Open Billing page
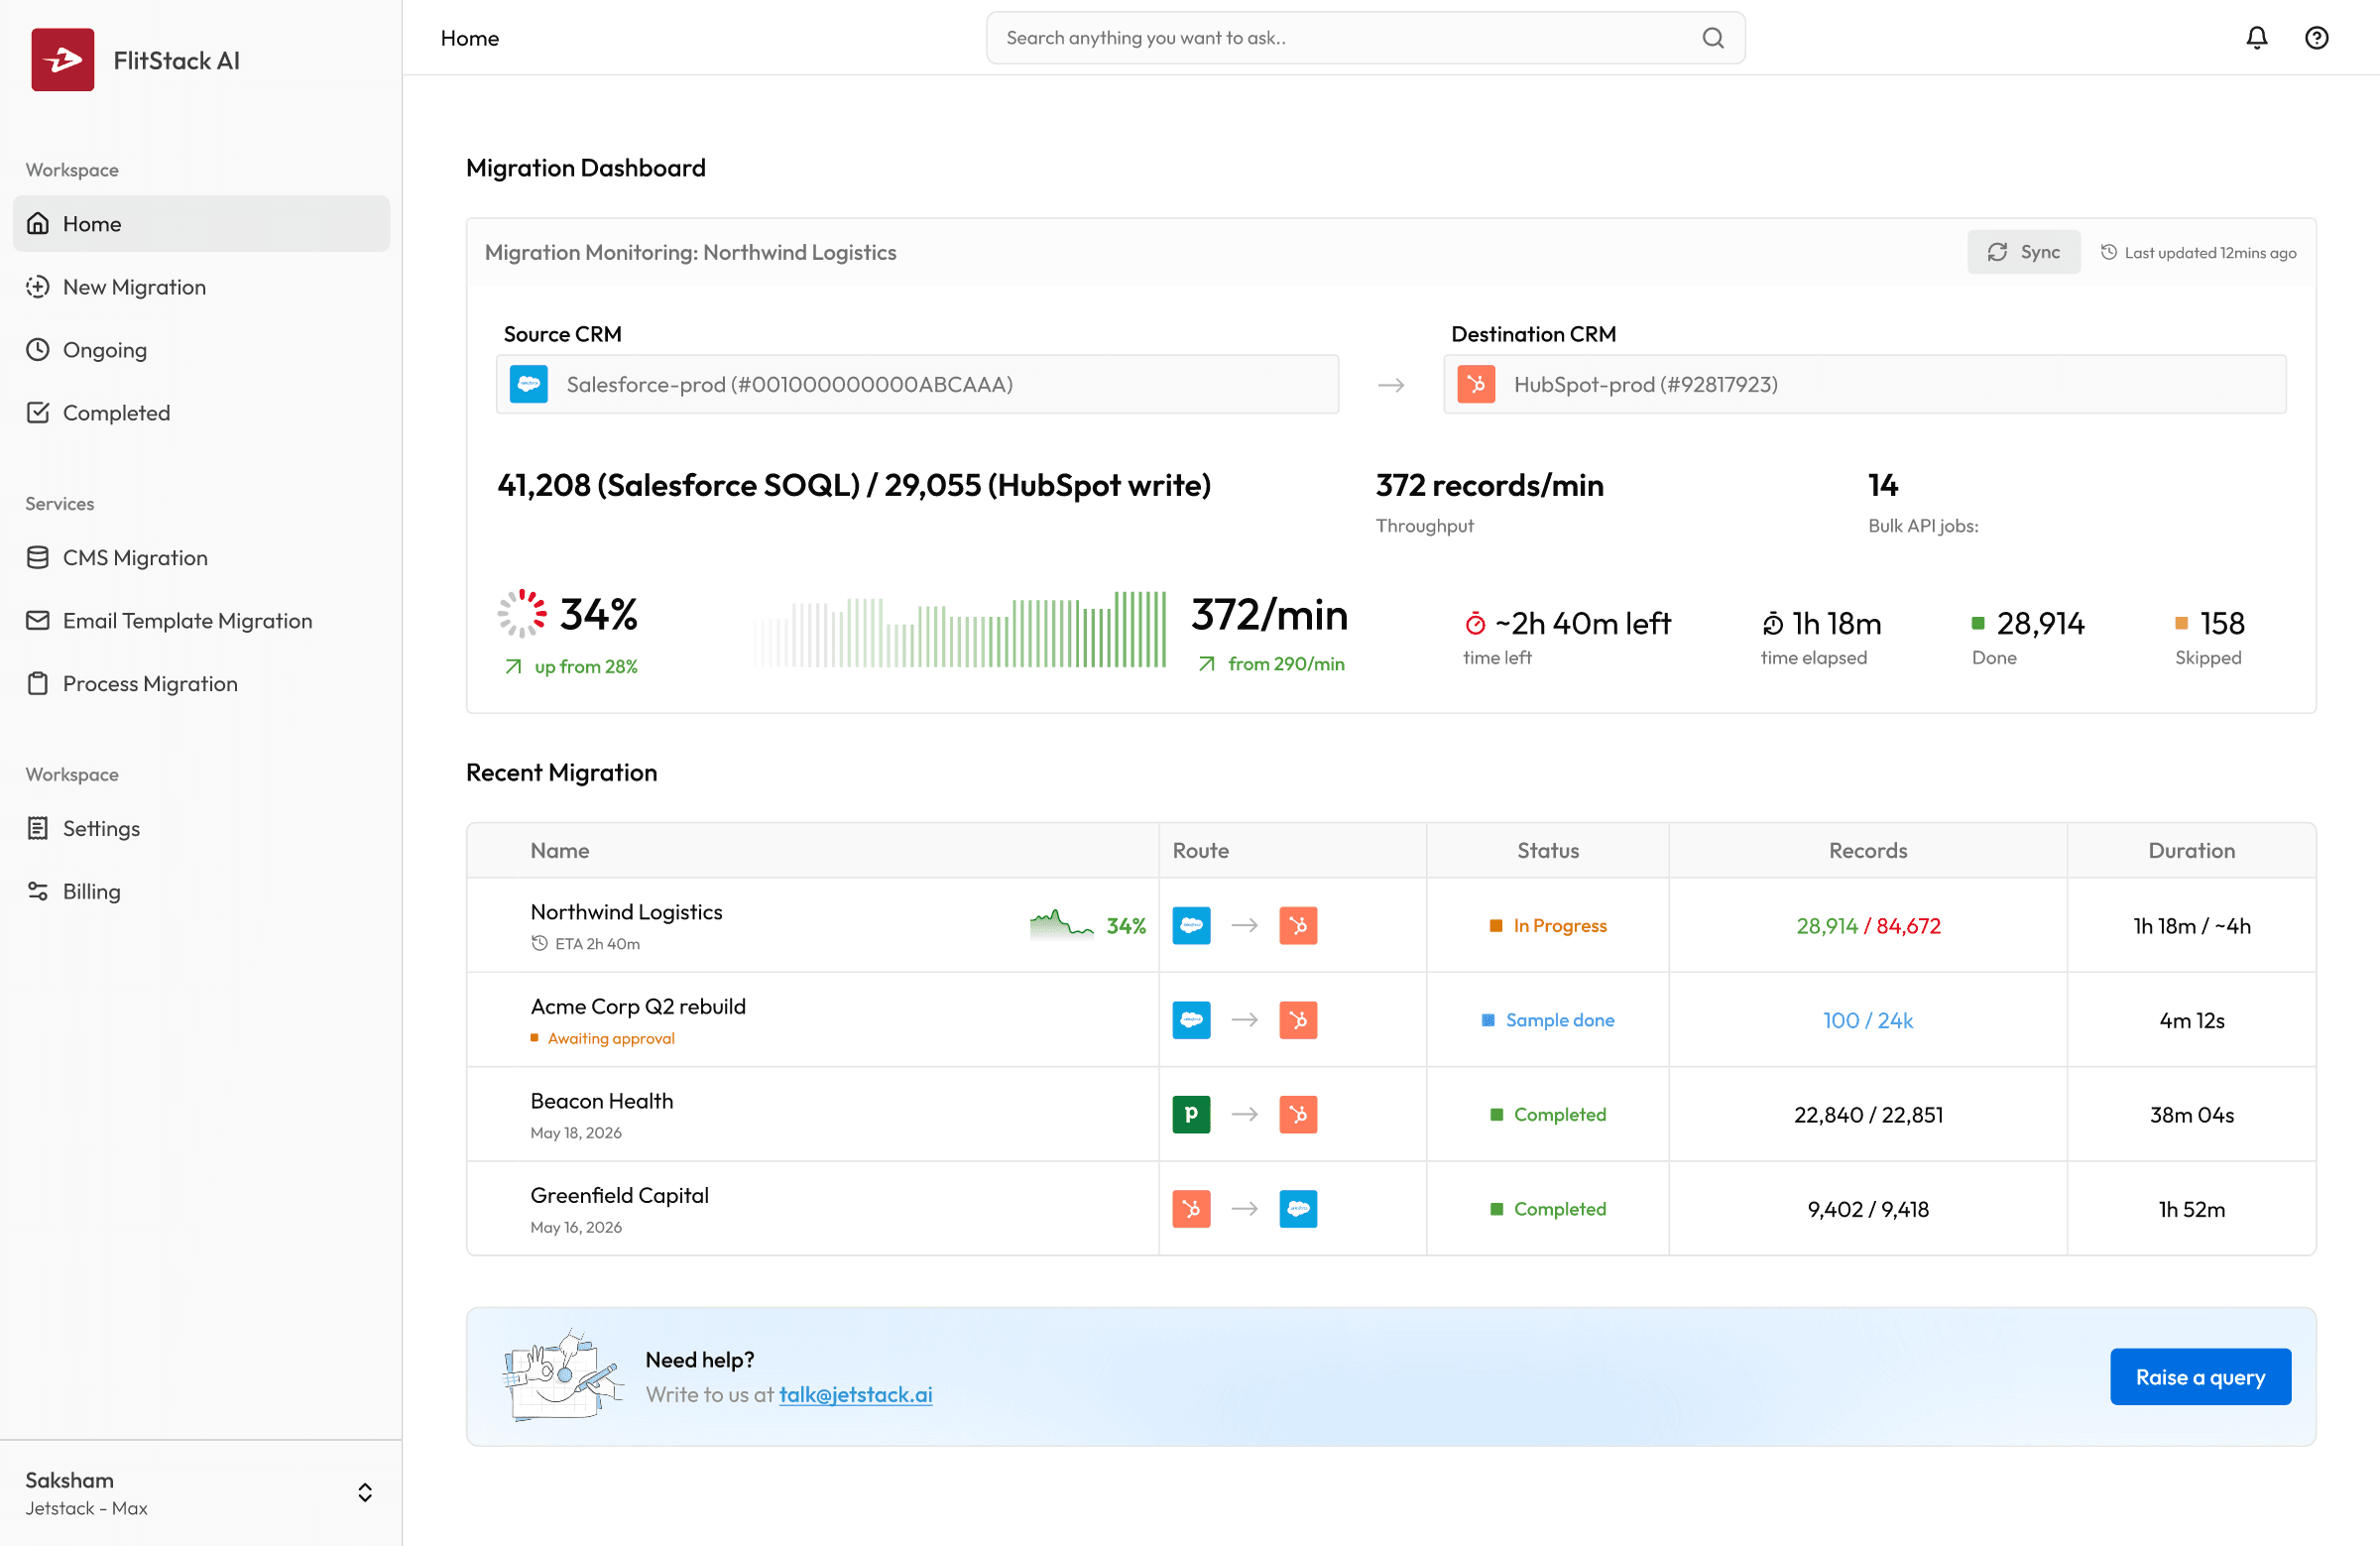 coord(201,892)
